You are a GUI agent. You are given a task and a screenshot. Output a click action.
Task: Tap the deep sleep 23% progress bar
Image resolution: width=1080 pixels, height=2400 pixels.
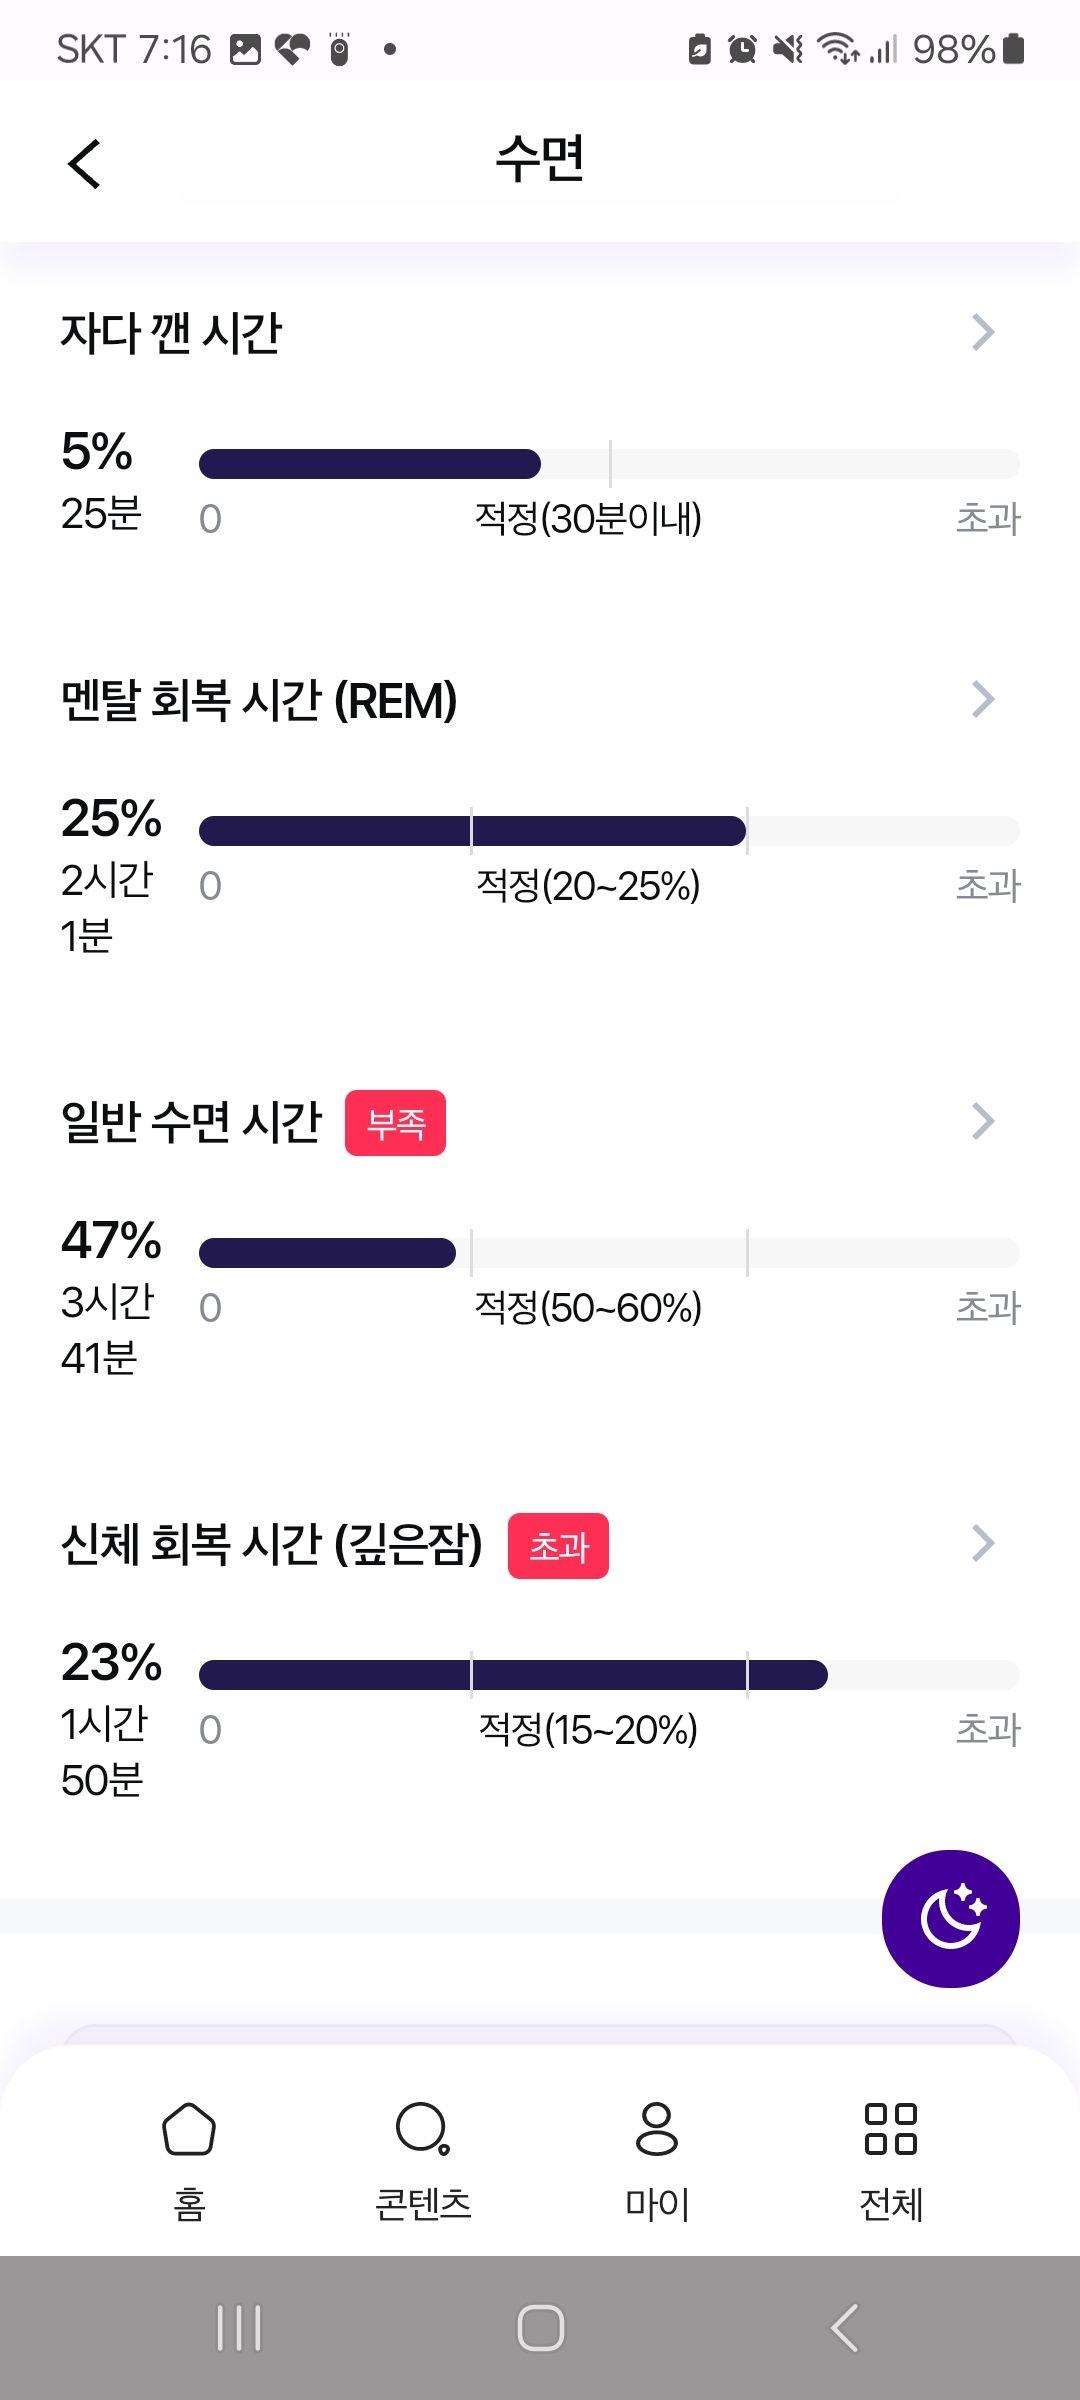coord(609,1675)
